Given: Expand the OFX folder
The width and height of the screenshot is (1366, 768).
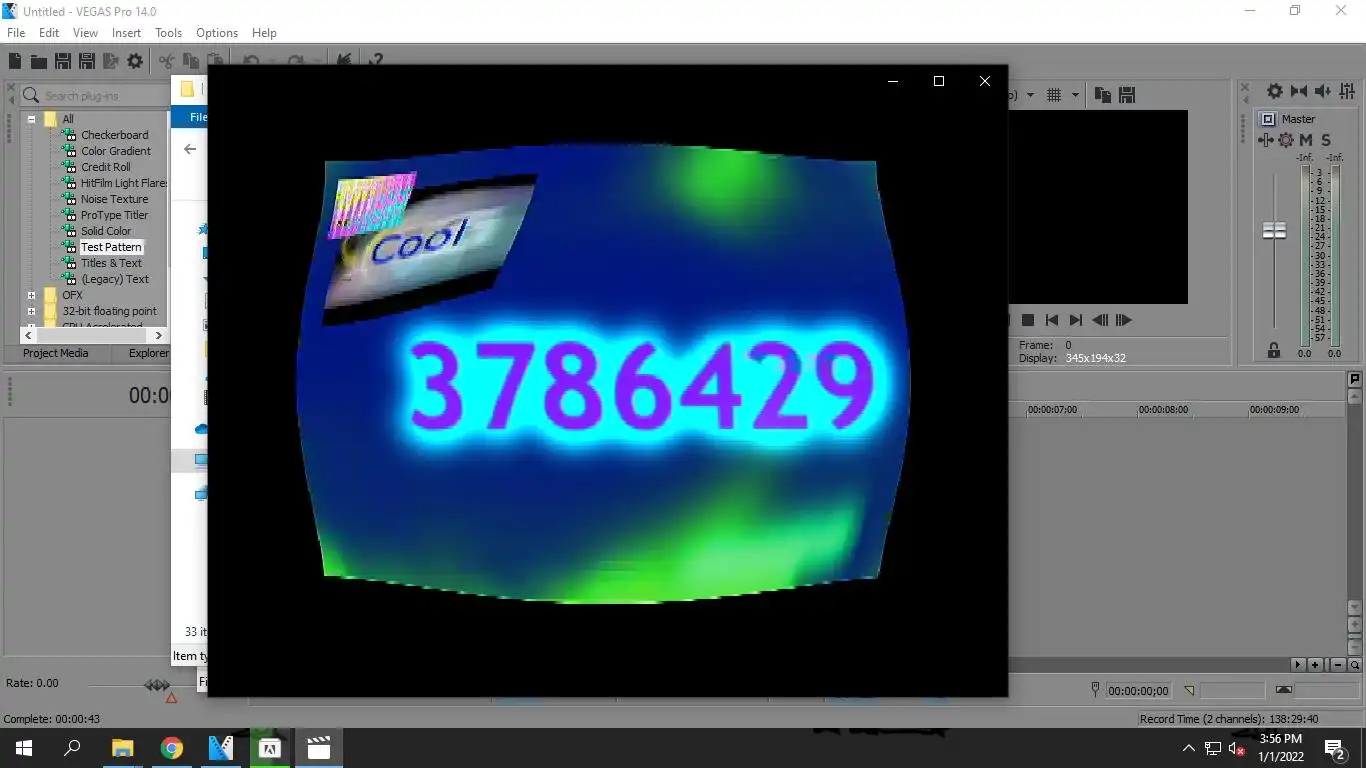Looking at the screenshot, I should [x=31, y=295].
